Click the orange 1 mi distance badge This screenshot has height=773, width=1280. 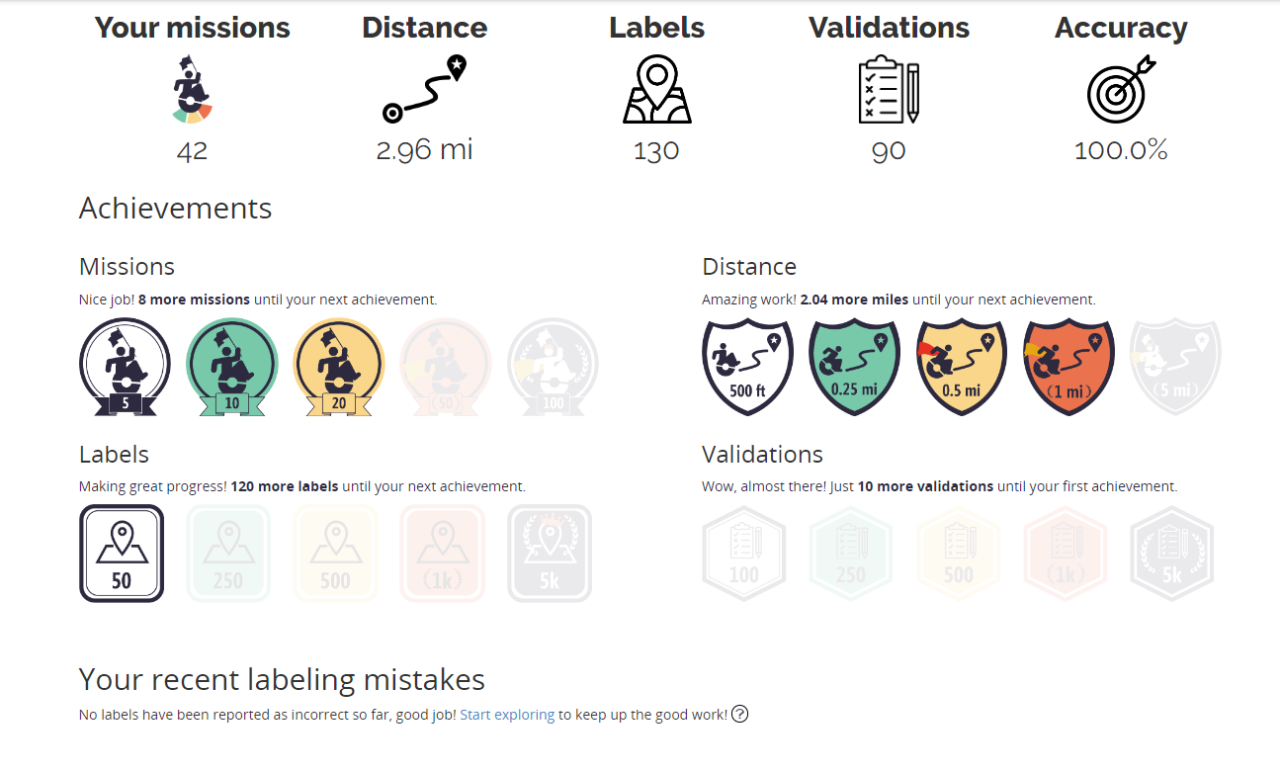1069,366
